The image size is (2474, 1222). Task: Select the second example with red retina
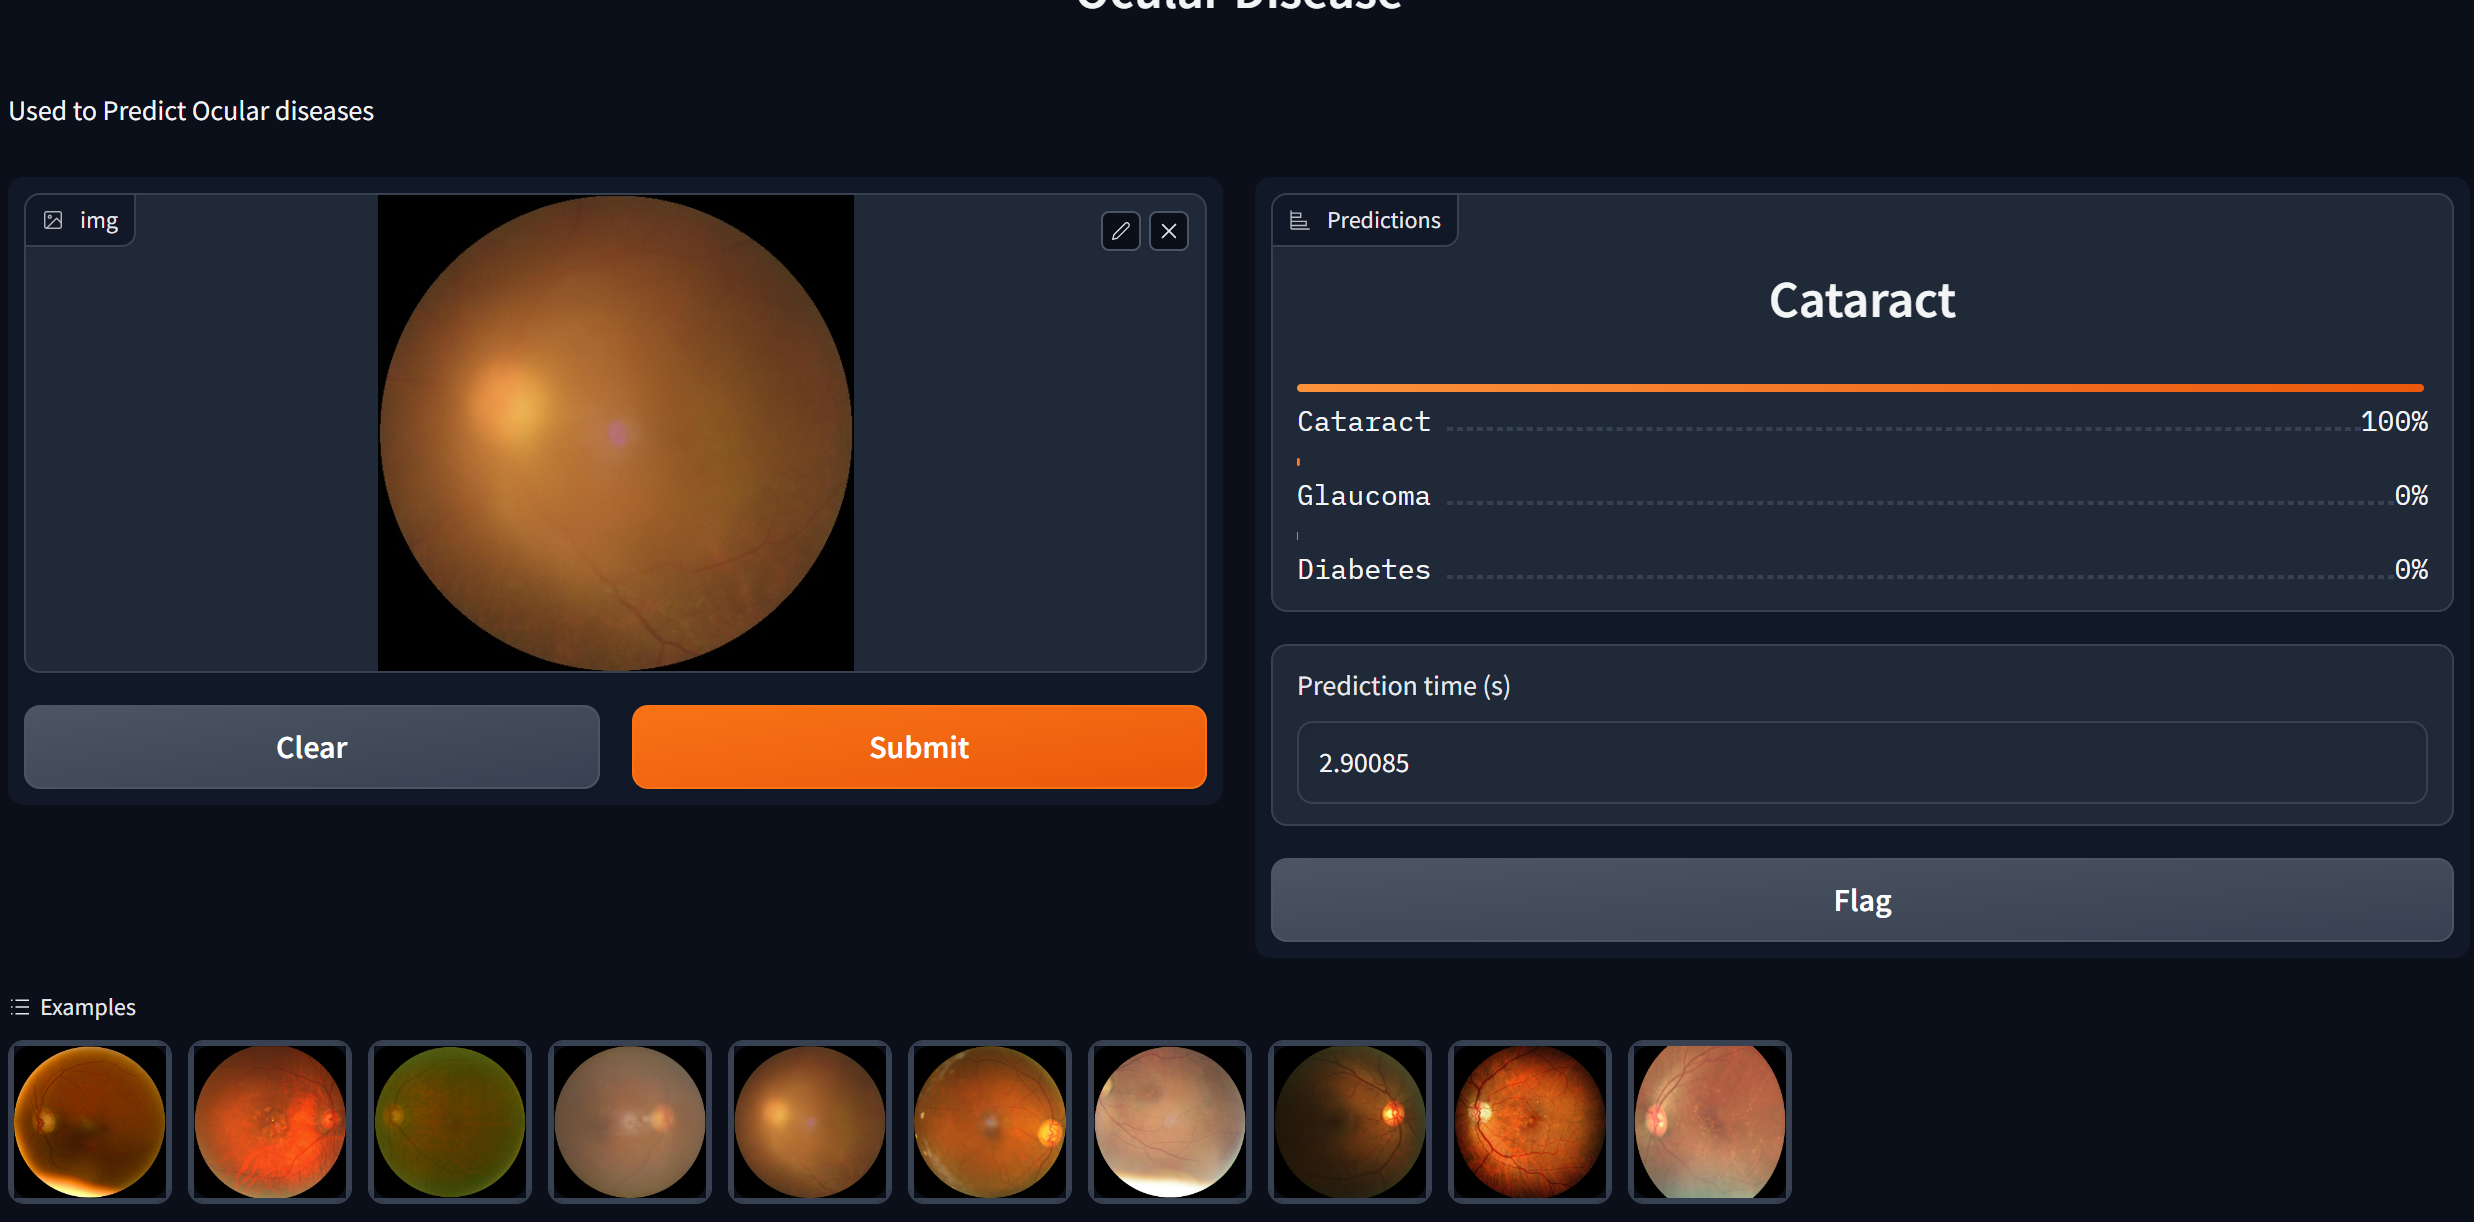270,1121
